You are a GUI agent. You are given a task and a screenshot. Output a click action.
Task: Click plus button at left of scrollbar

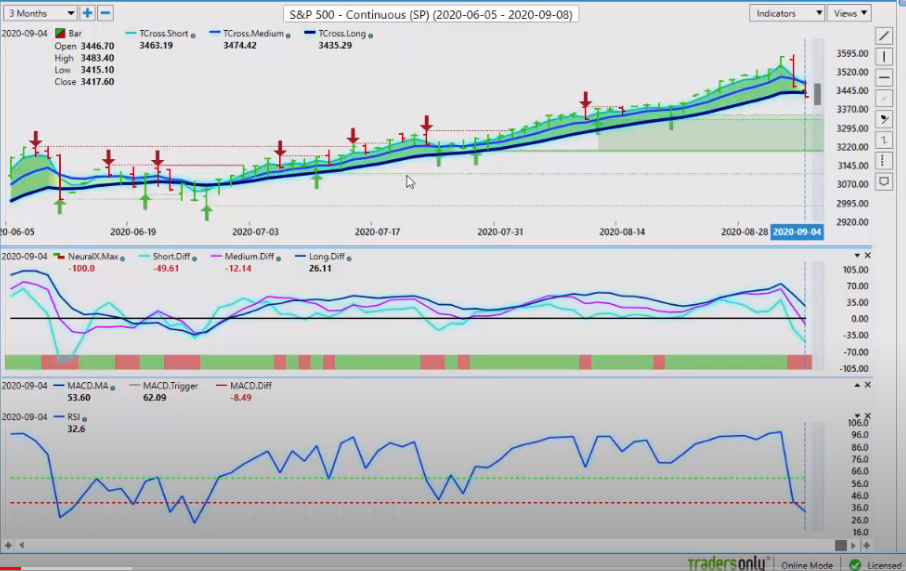8,545
